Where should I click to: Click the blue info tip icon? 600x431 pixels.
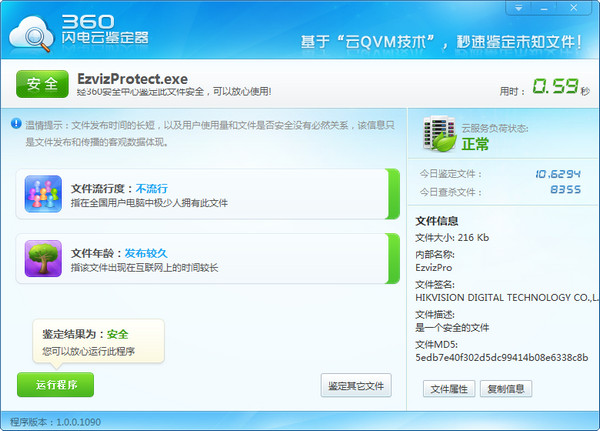point(16,123)
